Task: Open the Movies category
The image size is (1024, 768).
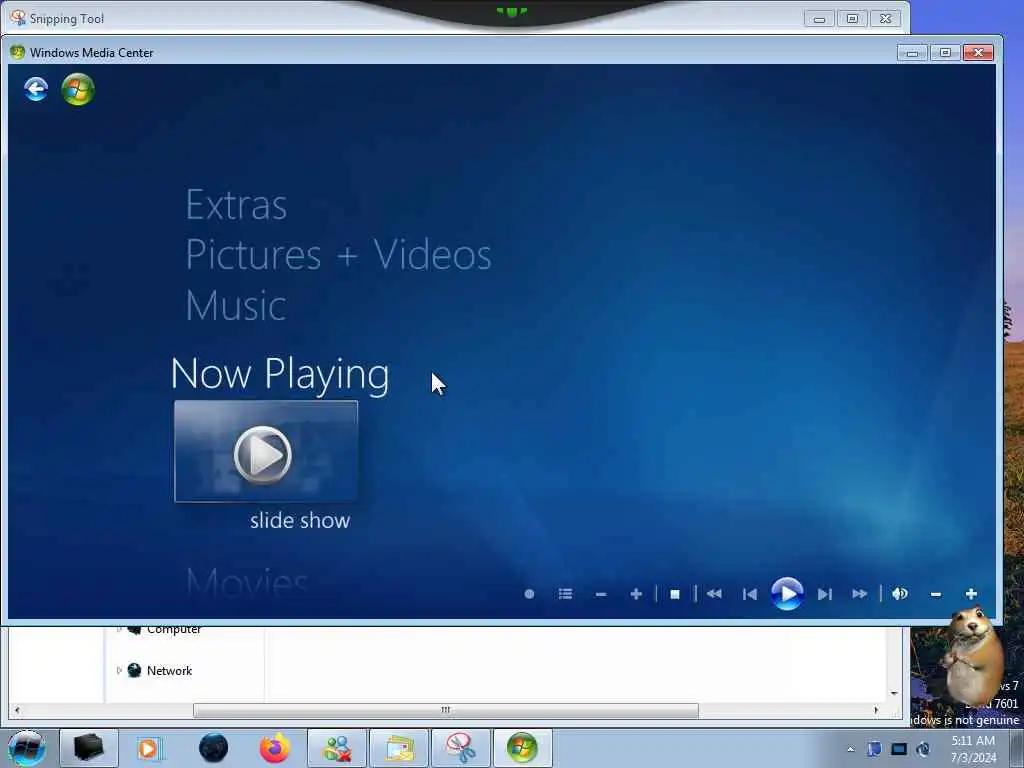Action: click(x=246, y=581)
